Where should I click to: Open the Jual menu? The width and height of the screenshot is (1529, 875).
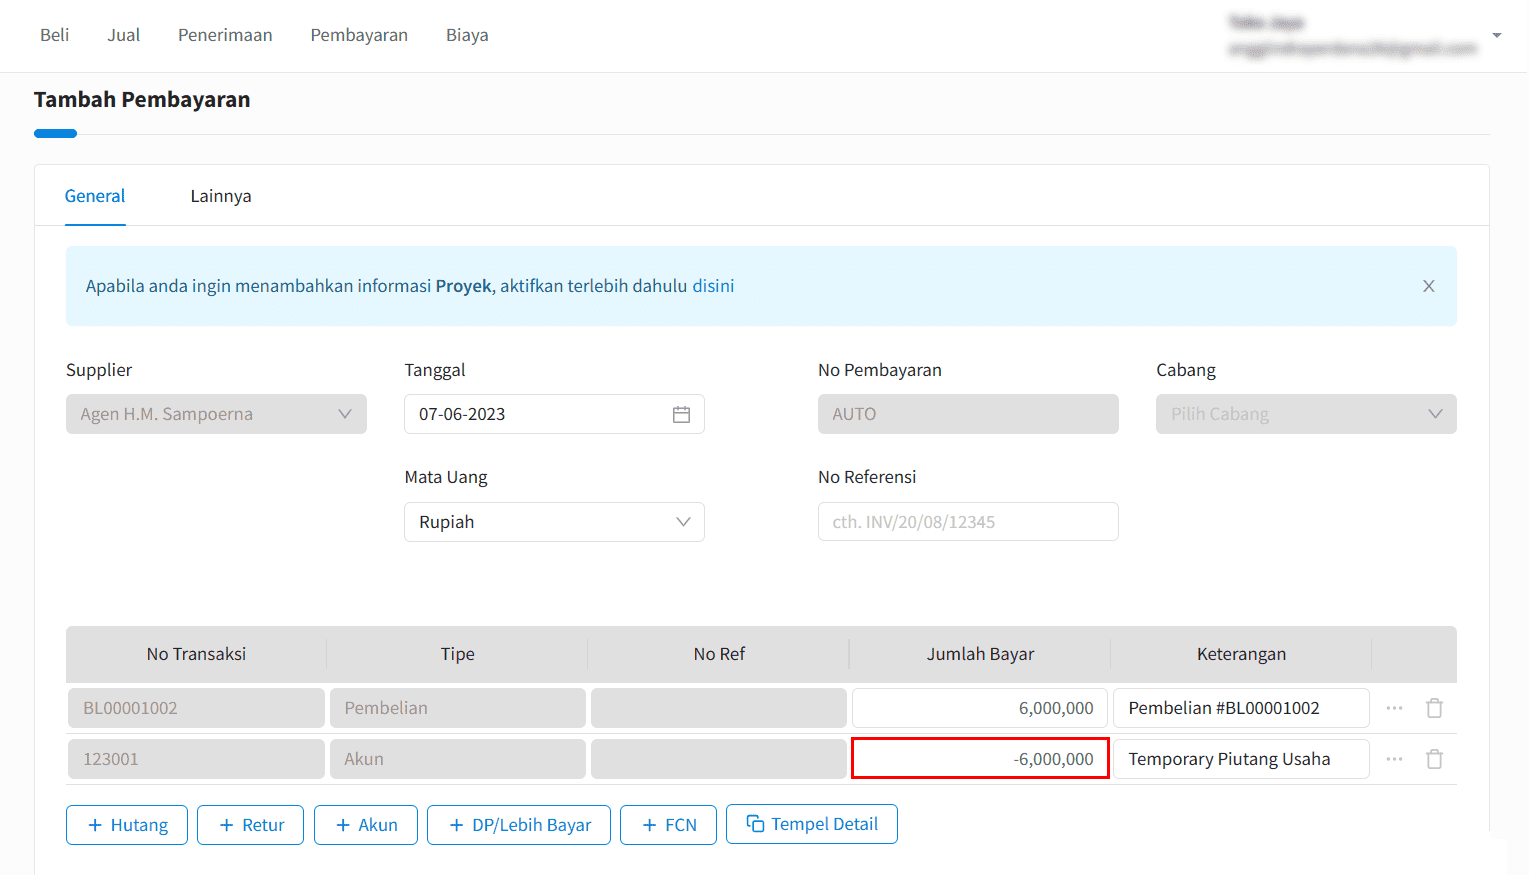[124, 35]
